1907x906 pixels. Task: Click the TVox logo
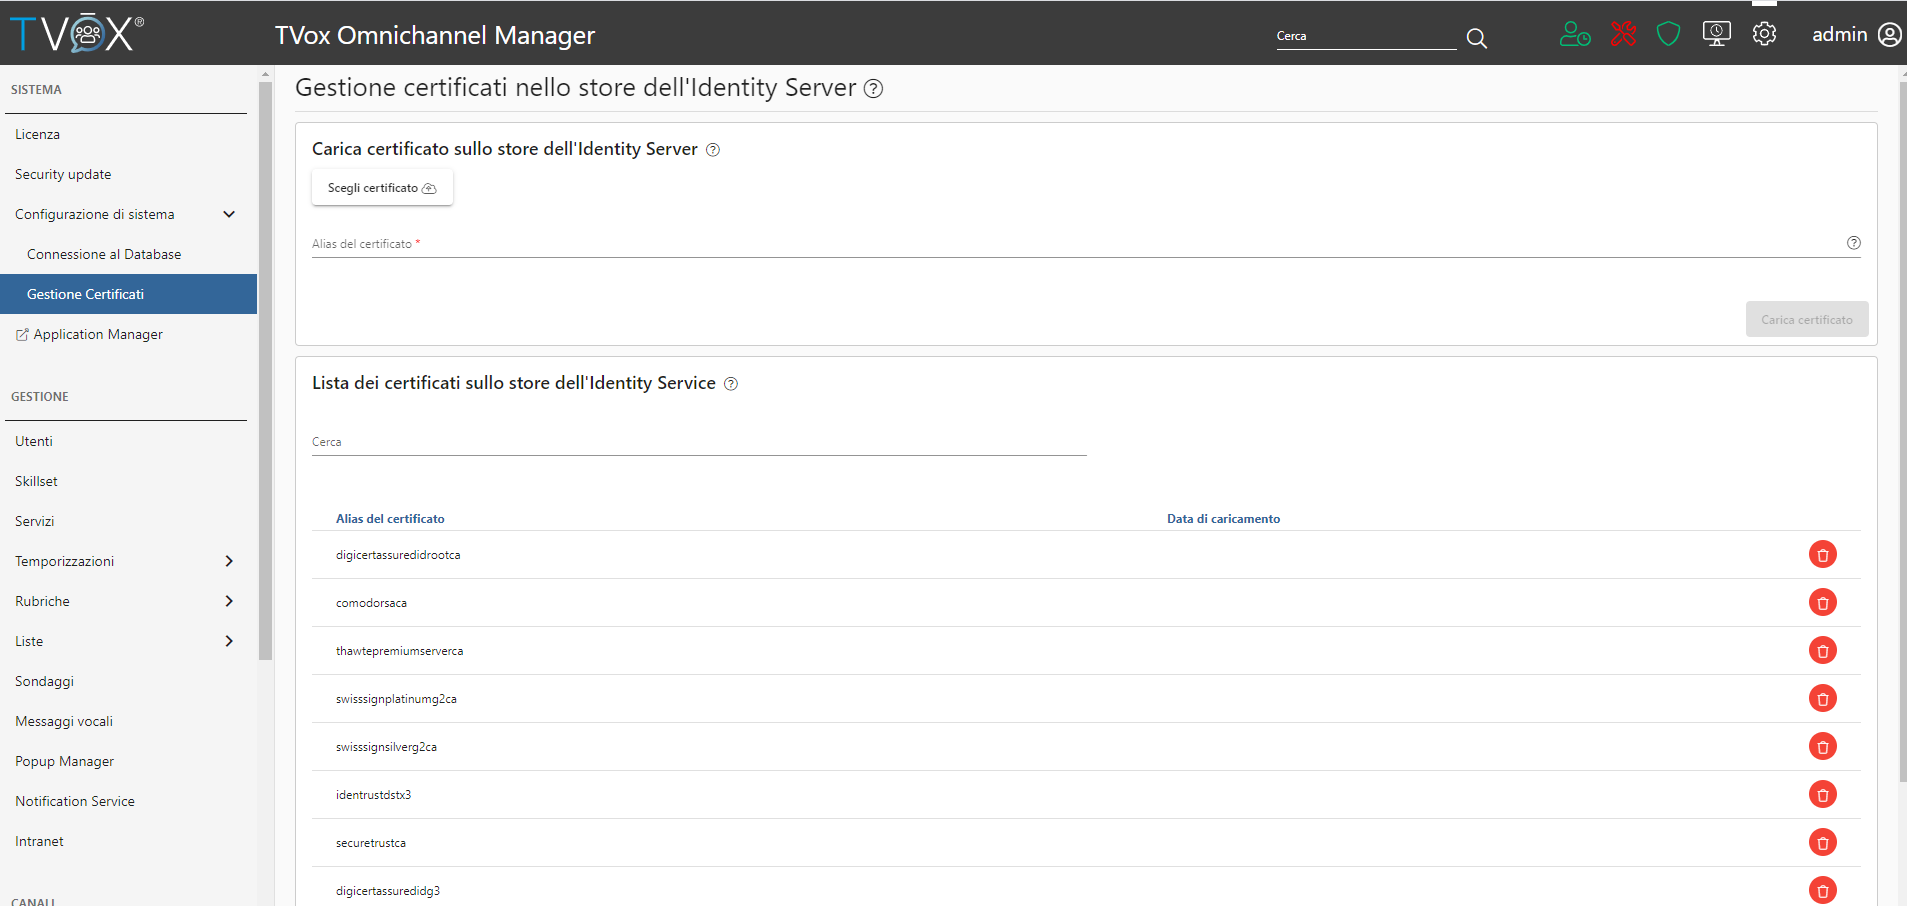[x=77, y=34]
